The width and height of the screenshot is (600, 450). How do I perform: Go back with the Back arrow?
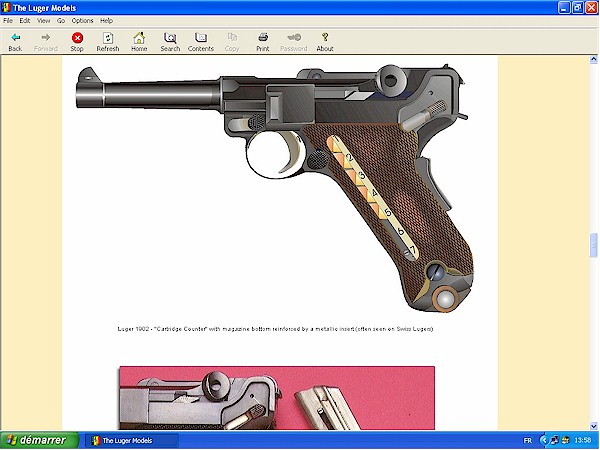click(x=15, y=42)
